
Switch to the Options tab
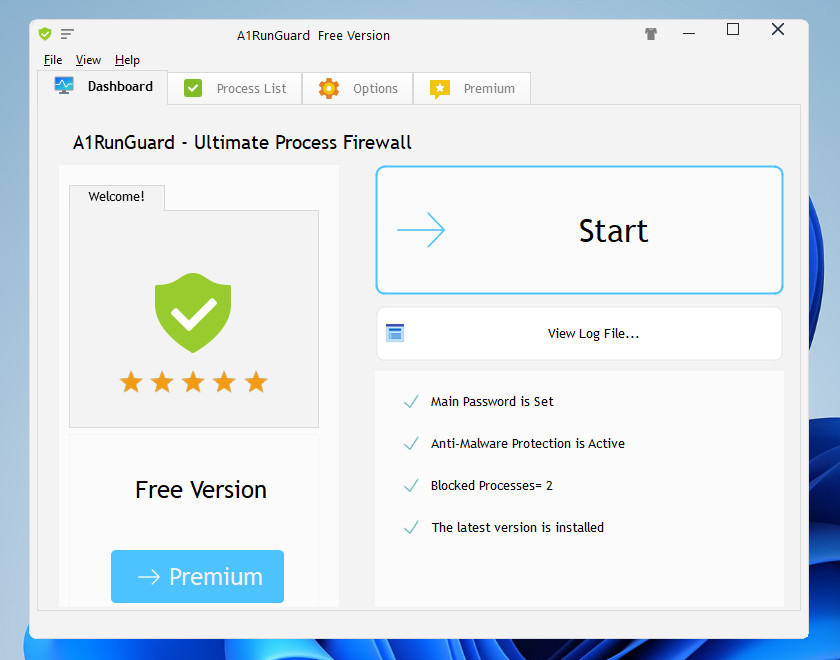(358, 88)
